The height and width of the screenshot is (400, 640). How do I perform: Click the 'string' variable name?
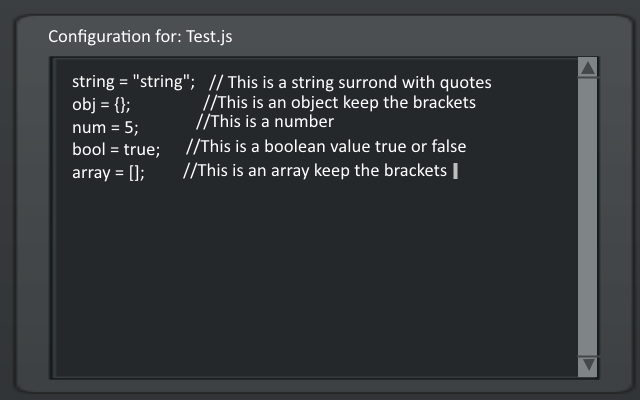(93, 81)
